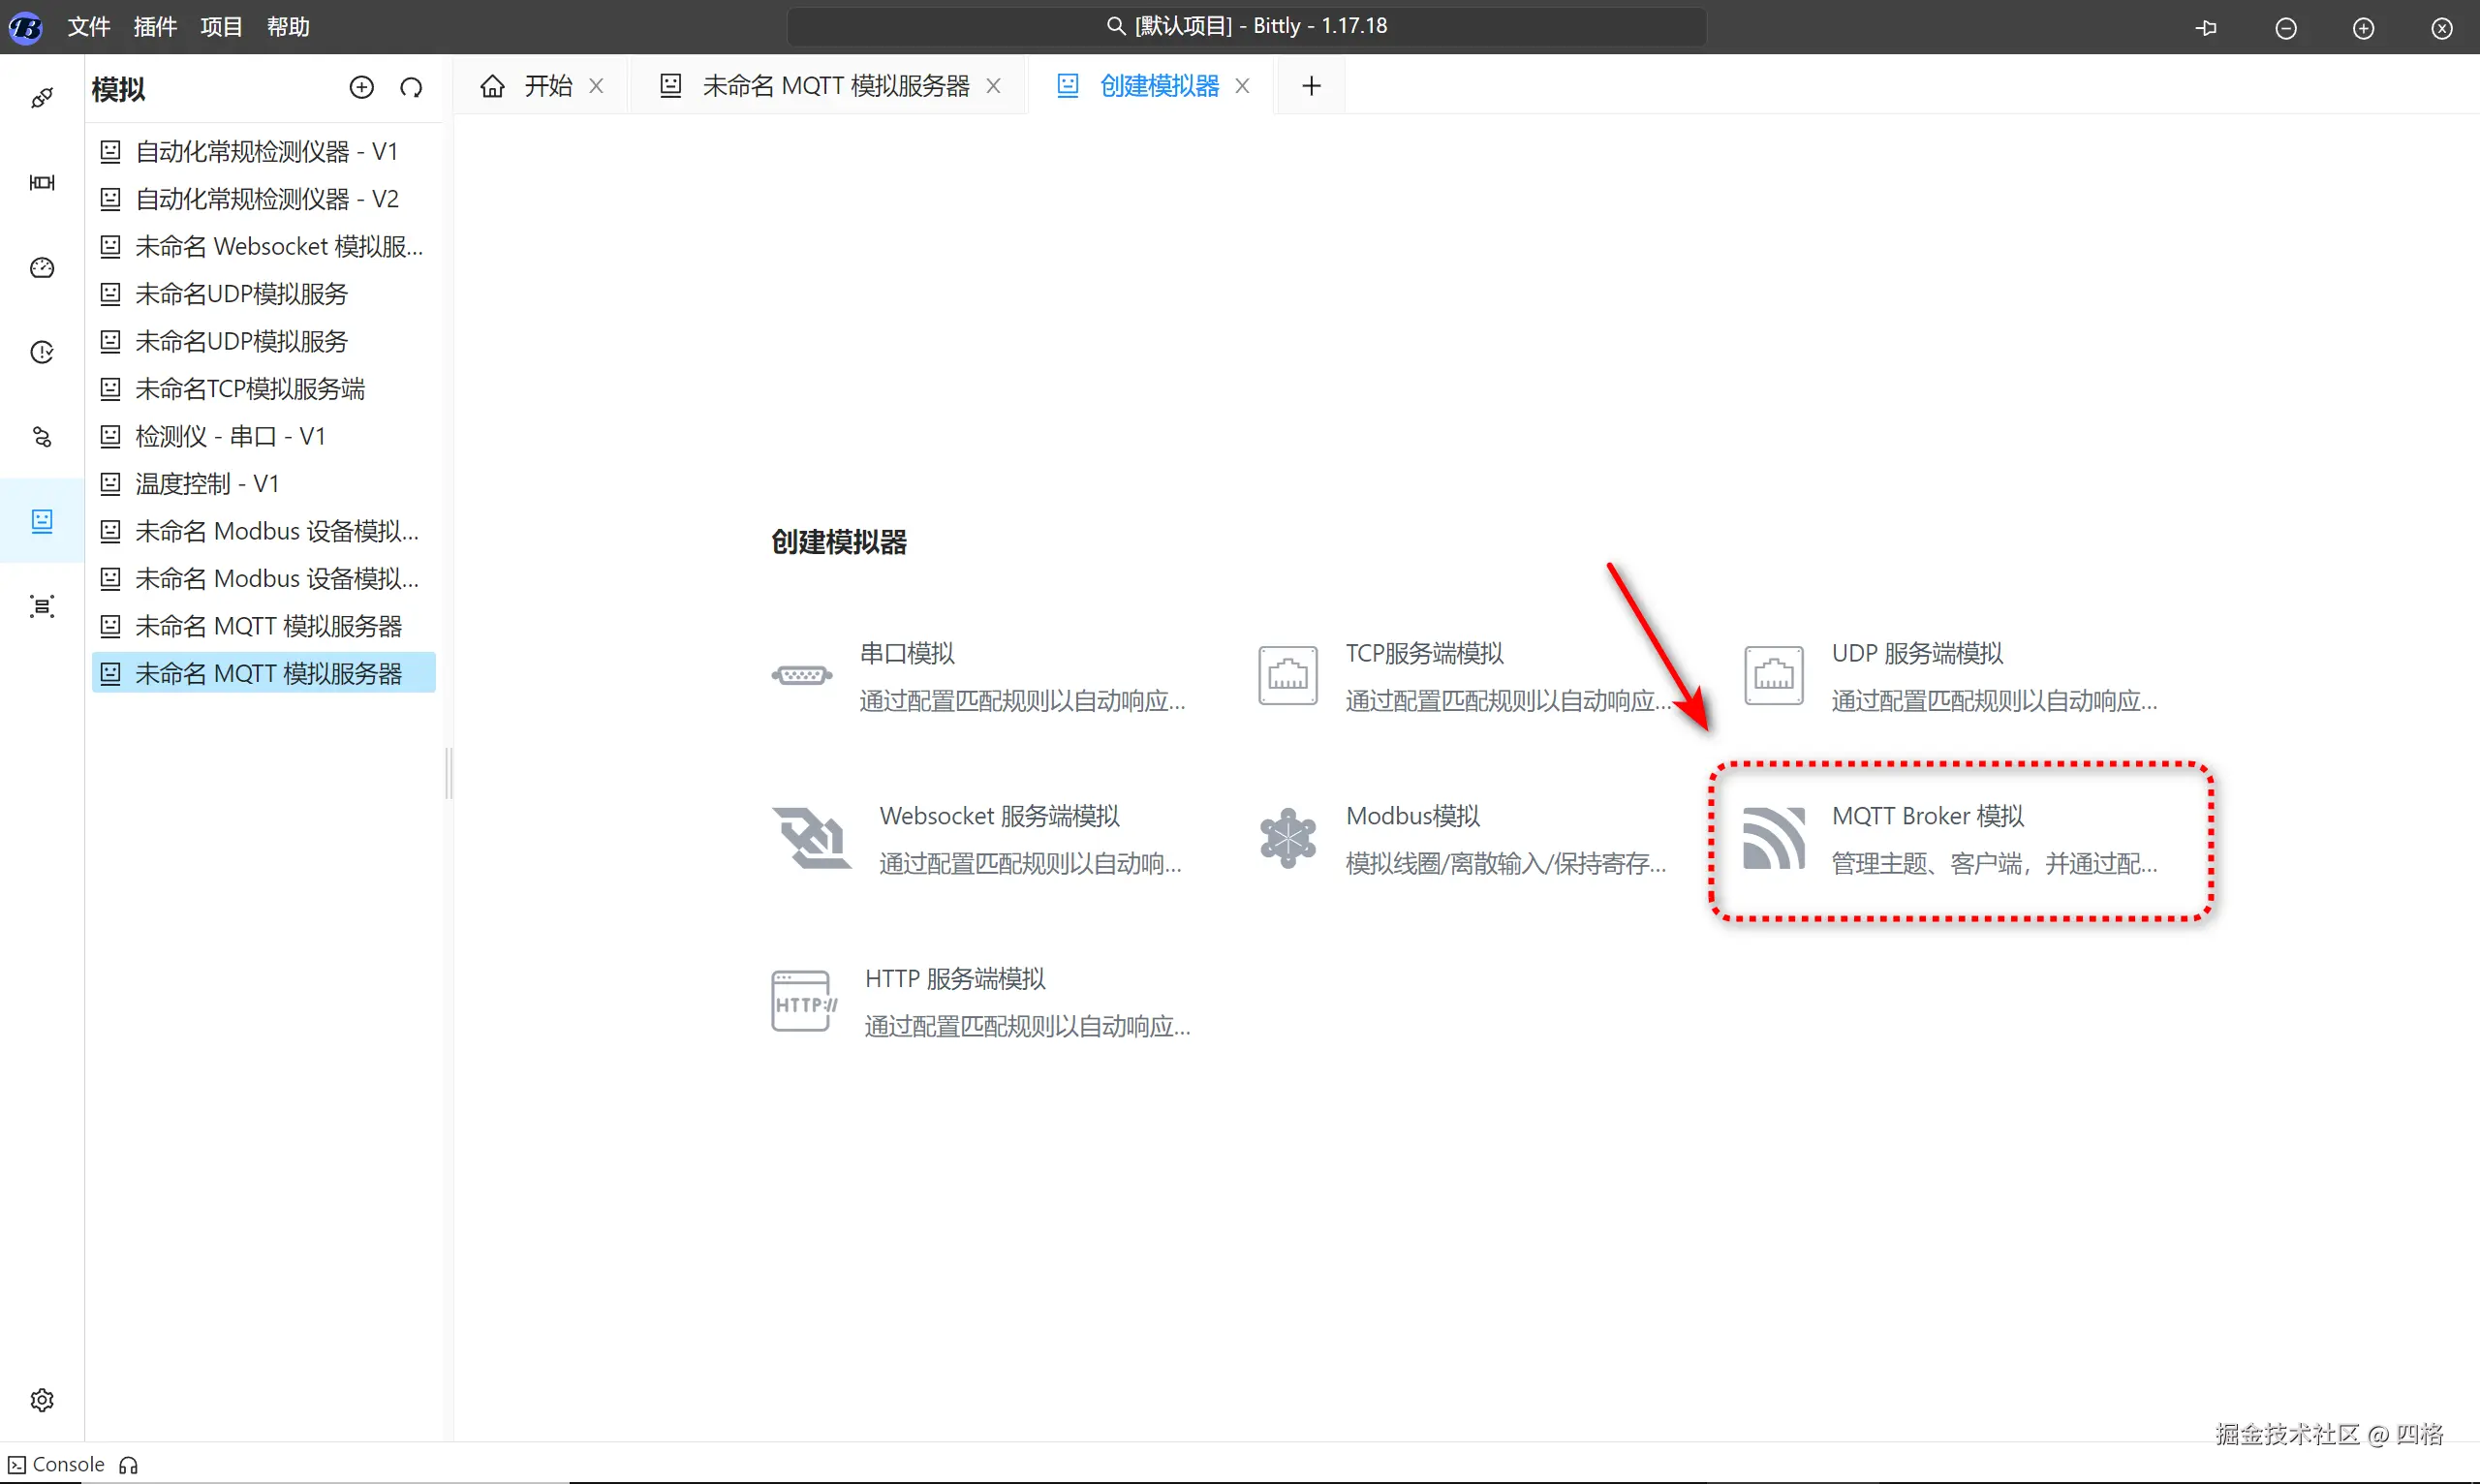Click the Modbus simulator icon
The height and width of the screenshot is (1484, 2480).
[1287, 838]
